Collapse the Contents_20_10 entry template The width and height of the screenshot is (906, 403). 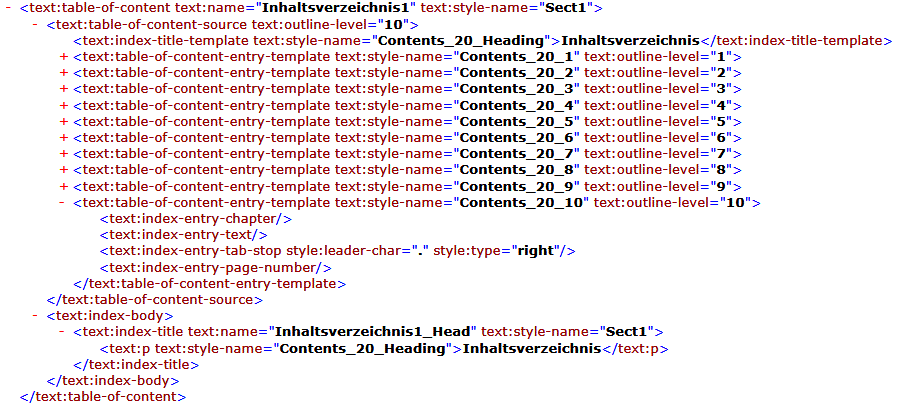click(x=64, y=203)
